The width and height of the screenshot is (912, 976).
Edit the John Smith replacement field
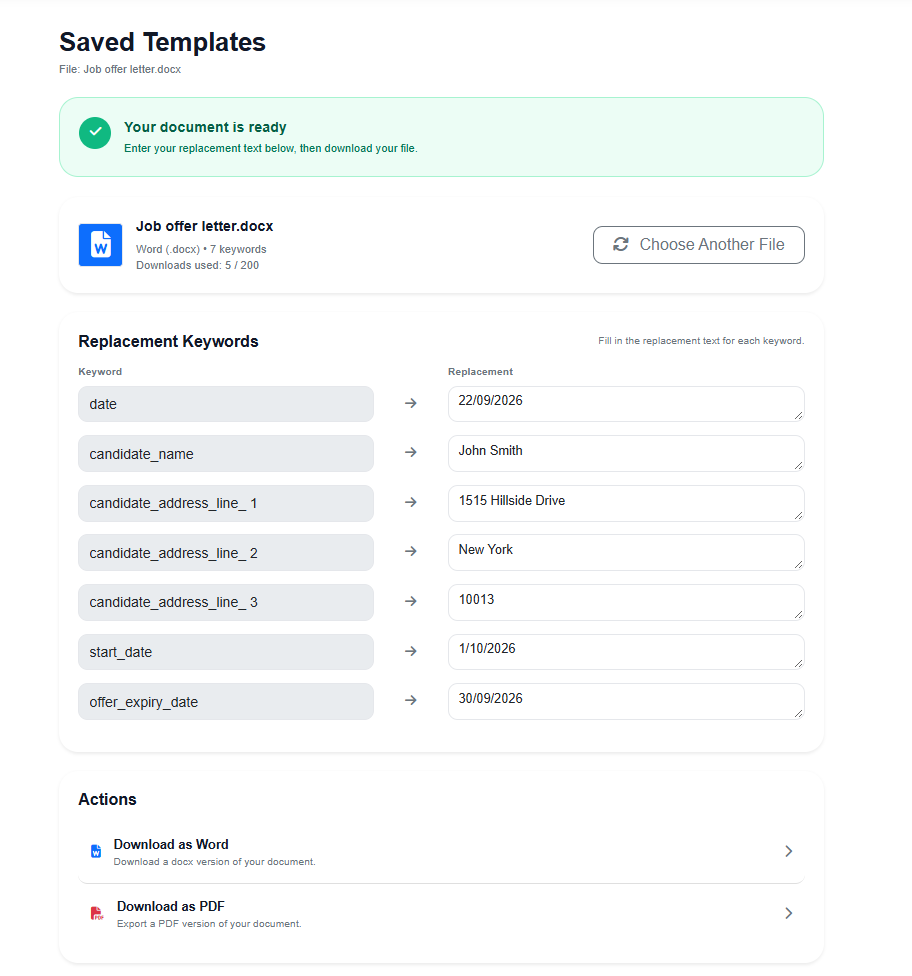pyautogui.click(x=626, y=453)
